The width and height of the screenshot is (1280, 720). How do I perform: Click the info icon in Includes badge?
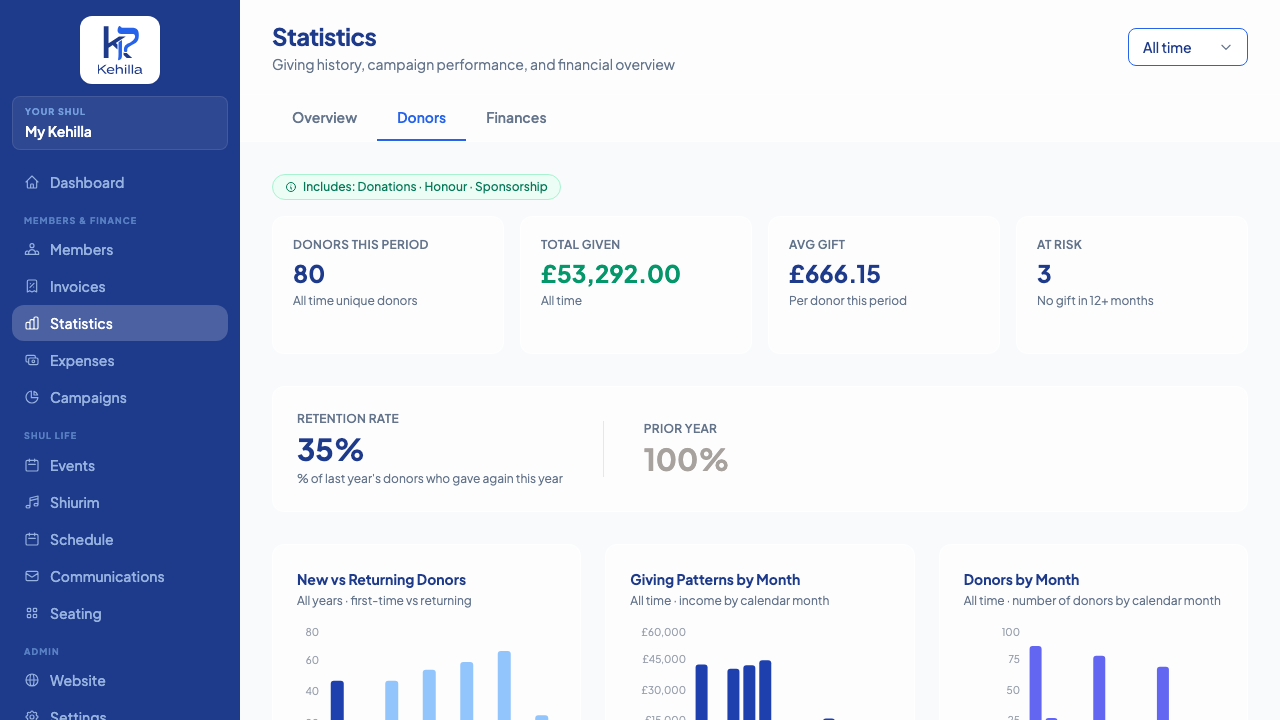[291, 187]
